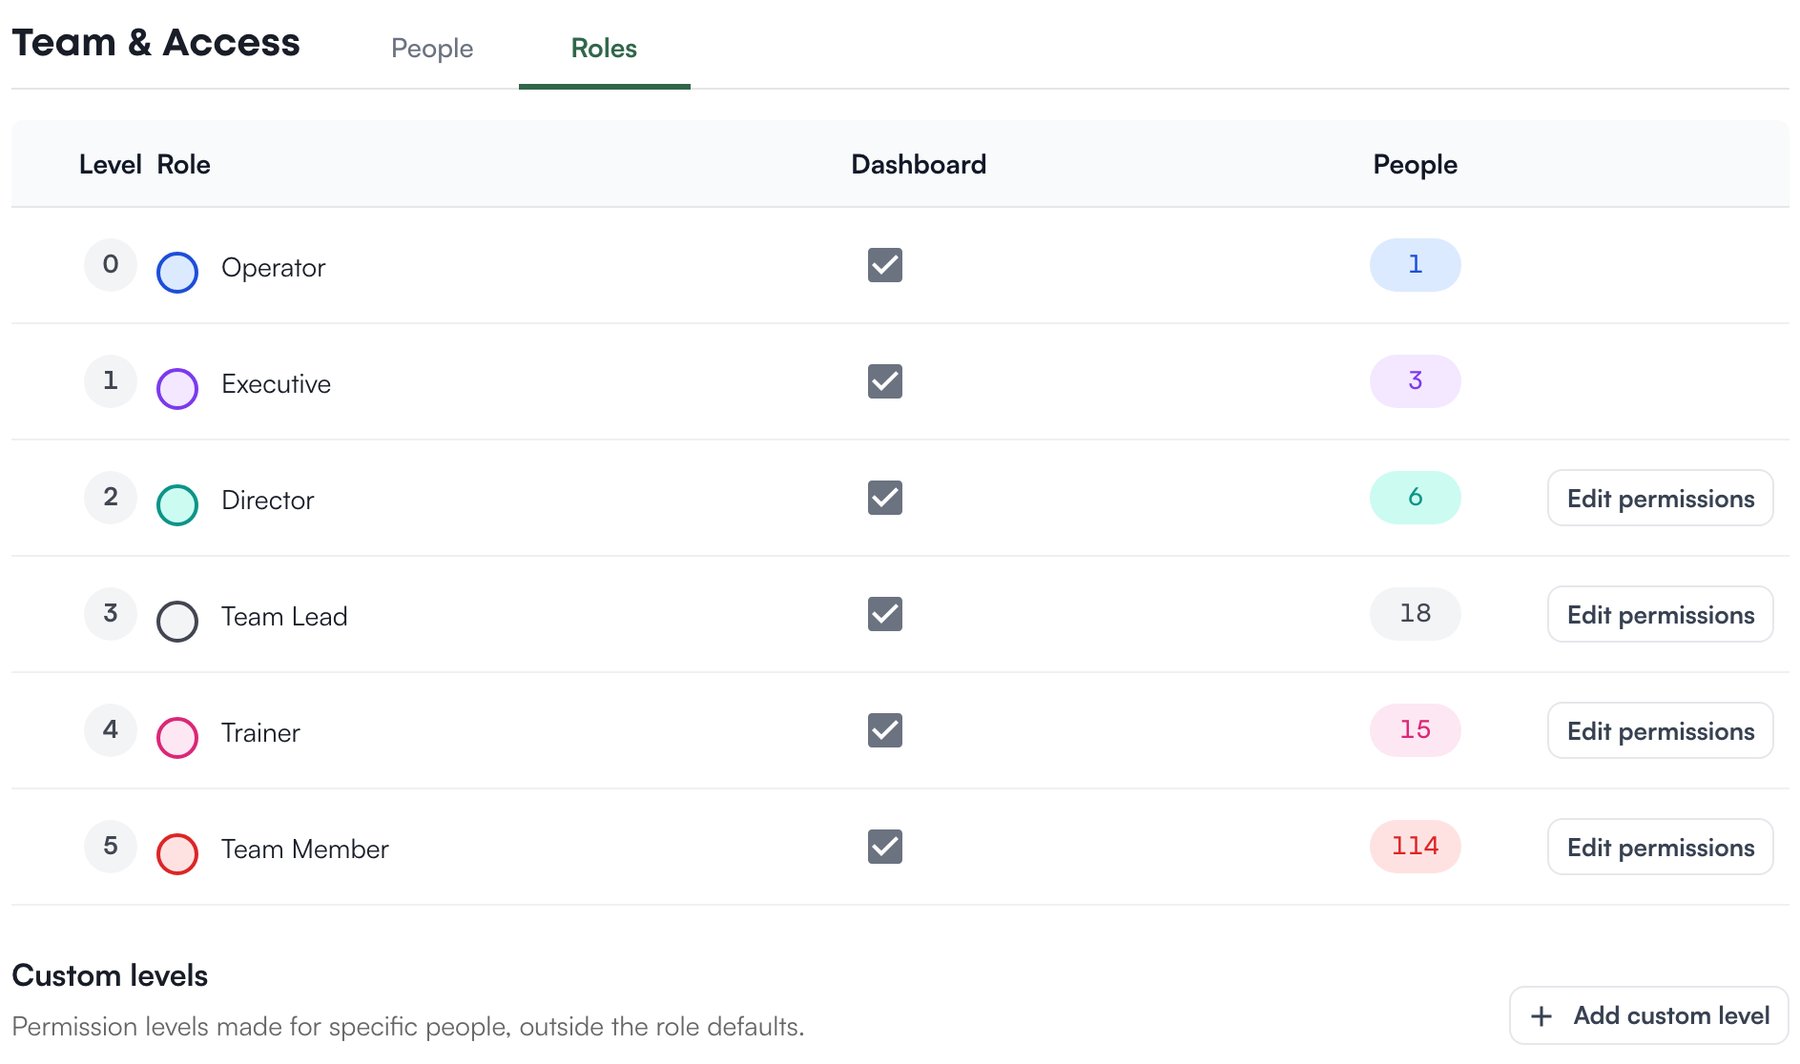Click level badge 3 for Team Lead
1800x1064 pixels.
tap(110, 614)
